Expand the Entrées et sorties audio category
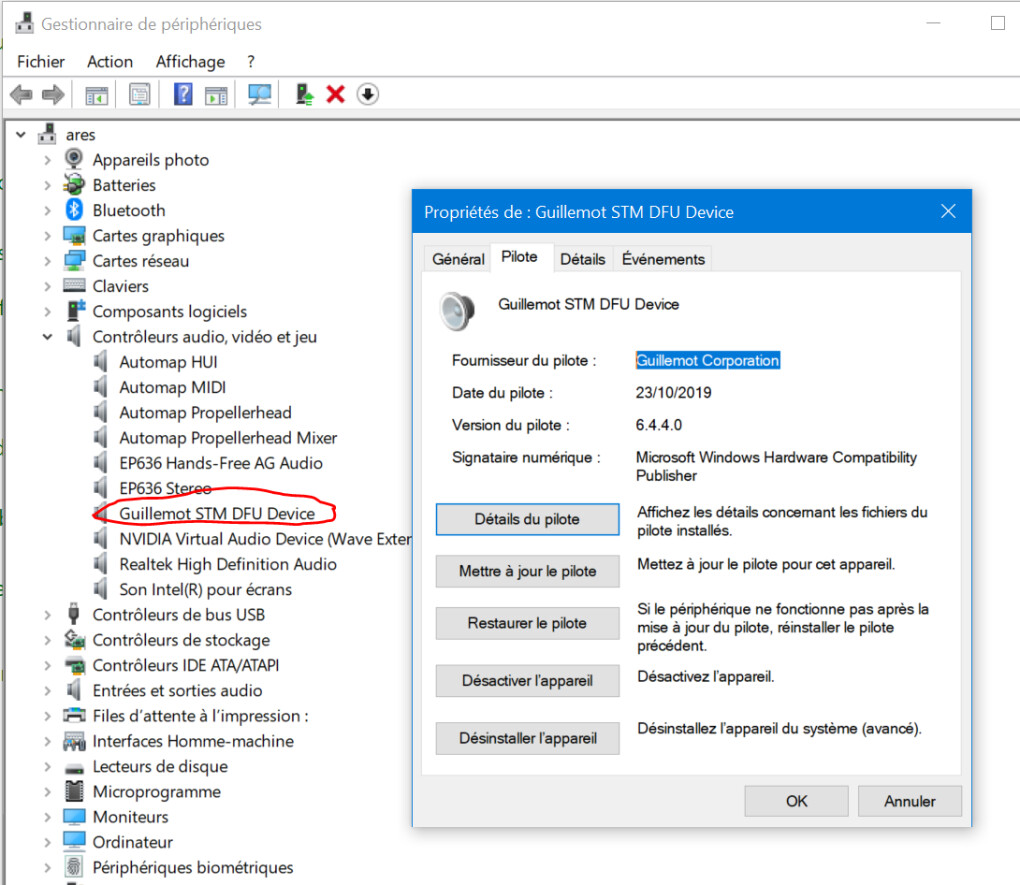 47,690
